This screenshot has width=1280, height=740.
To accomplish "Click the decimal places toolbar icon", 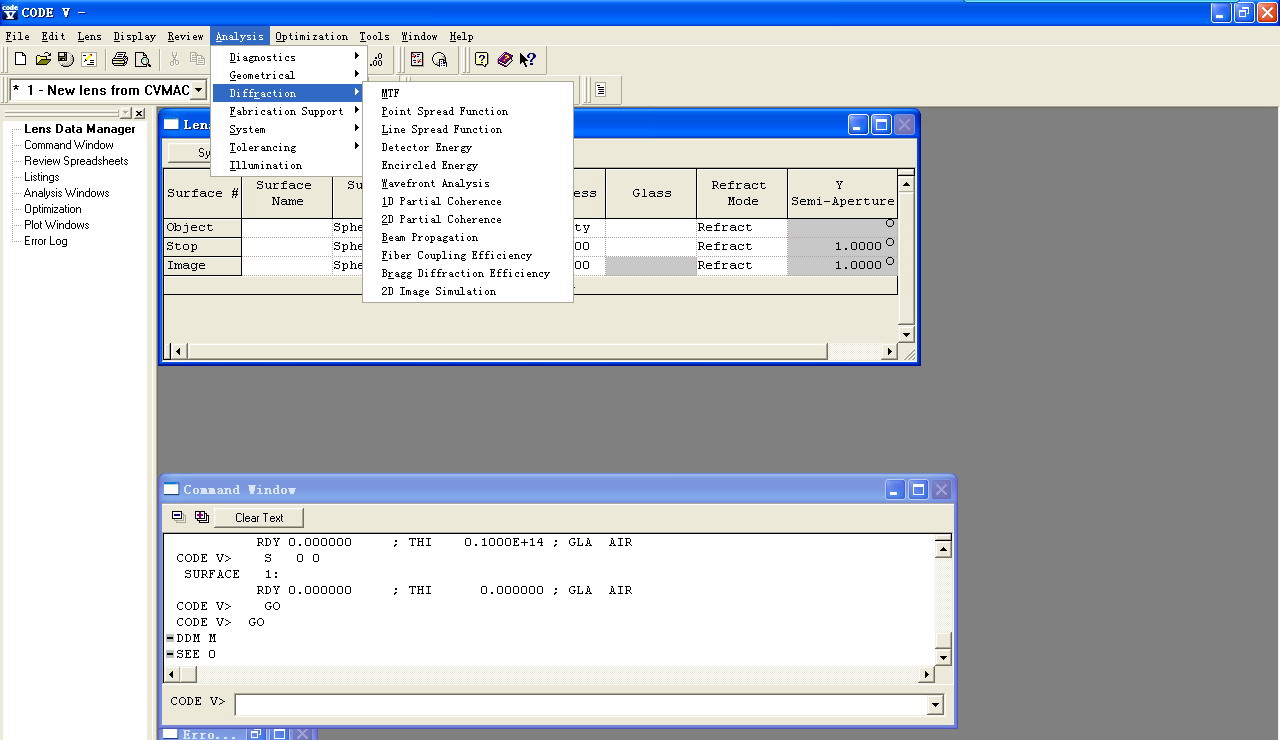I will pos(376,60).
